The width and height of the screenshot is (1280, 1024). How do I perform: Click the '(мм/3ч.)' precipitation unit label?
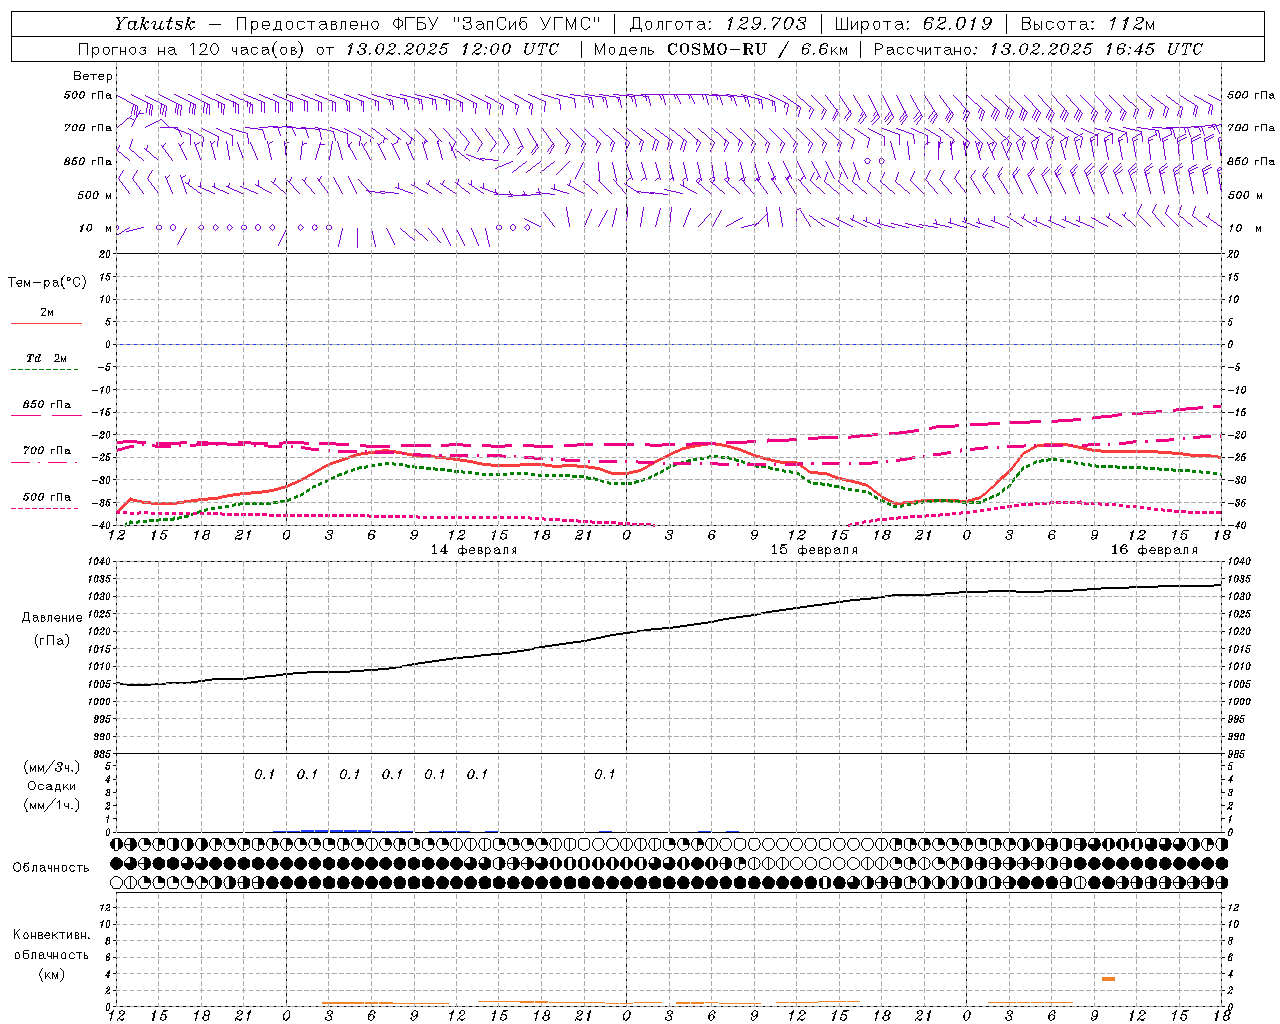pyautogui.click(x=52, y=767)
